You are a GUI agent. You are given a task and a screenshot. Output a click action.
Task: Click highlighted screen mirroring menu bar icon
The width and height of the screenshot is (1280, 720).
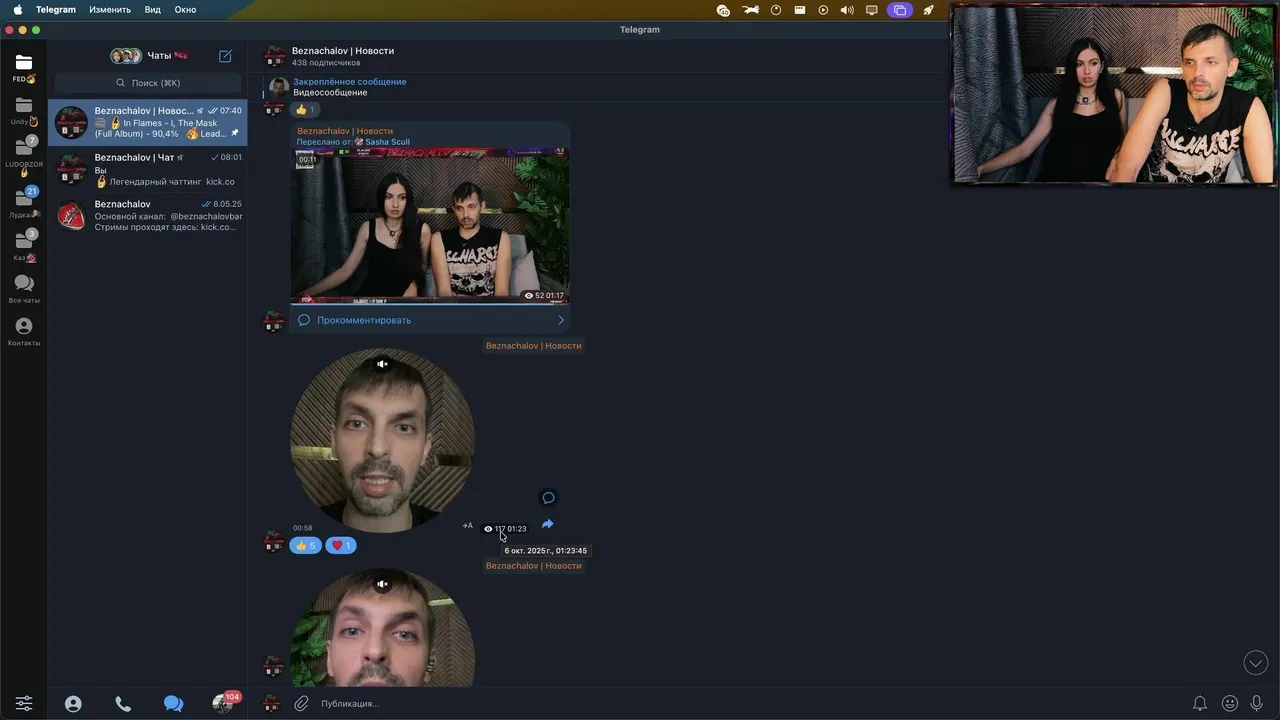coord(900,10)
